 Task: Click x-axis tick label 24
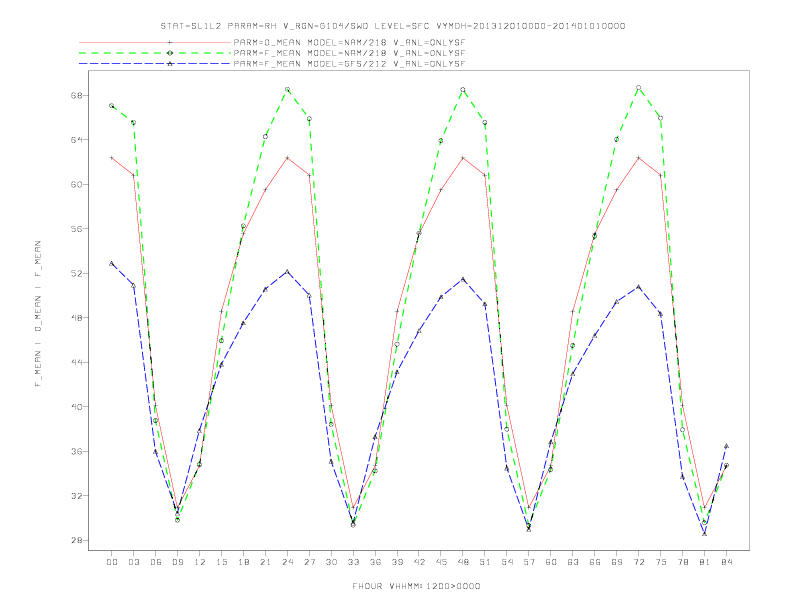[287, 562]
